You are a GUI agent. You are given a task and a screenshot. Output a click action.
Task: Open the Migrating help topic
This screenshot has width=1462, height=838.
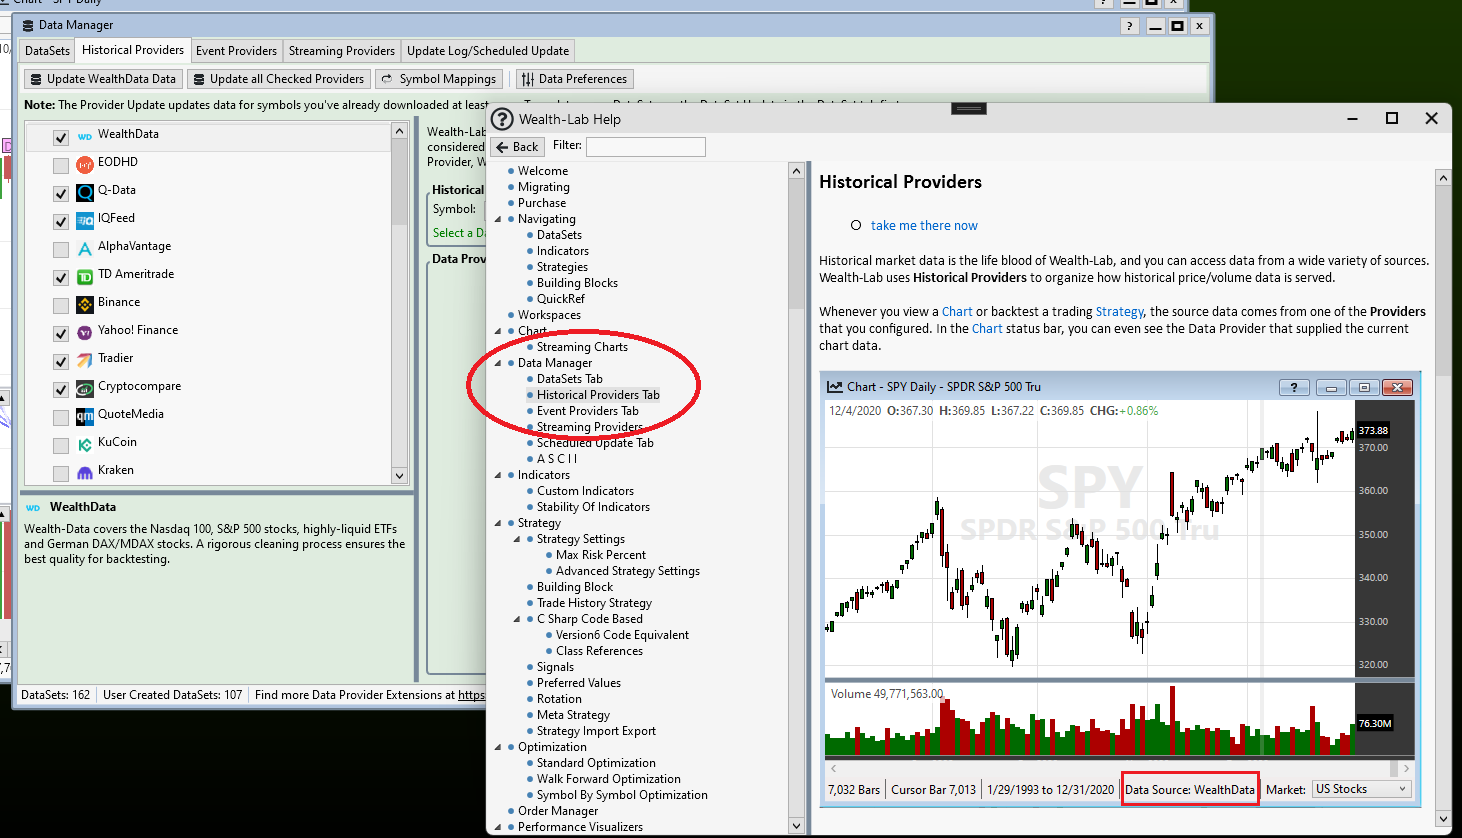(x=544, y=187)
